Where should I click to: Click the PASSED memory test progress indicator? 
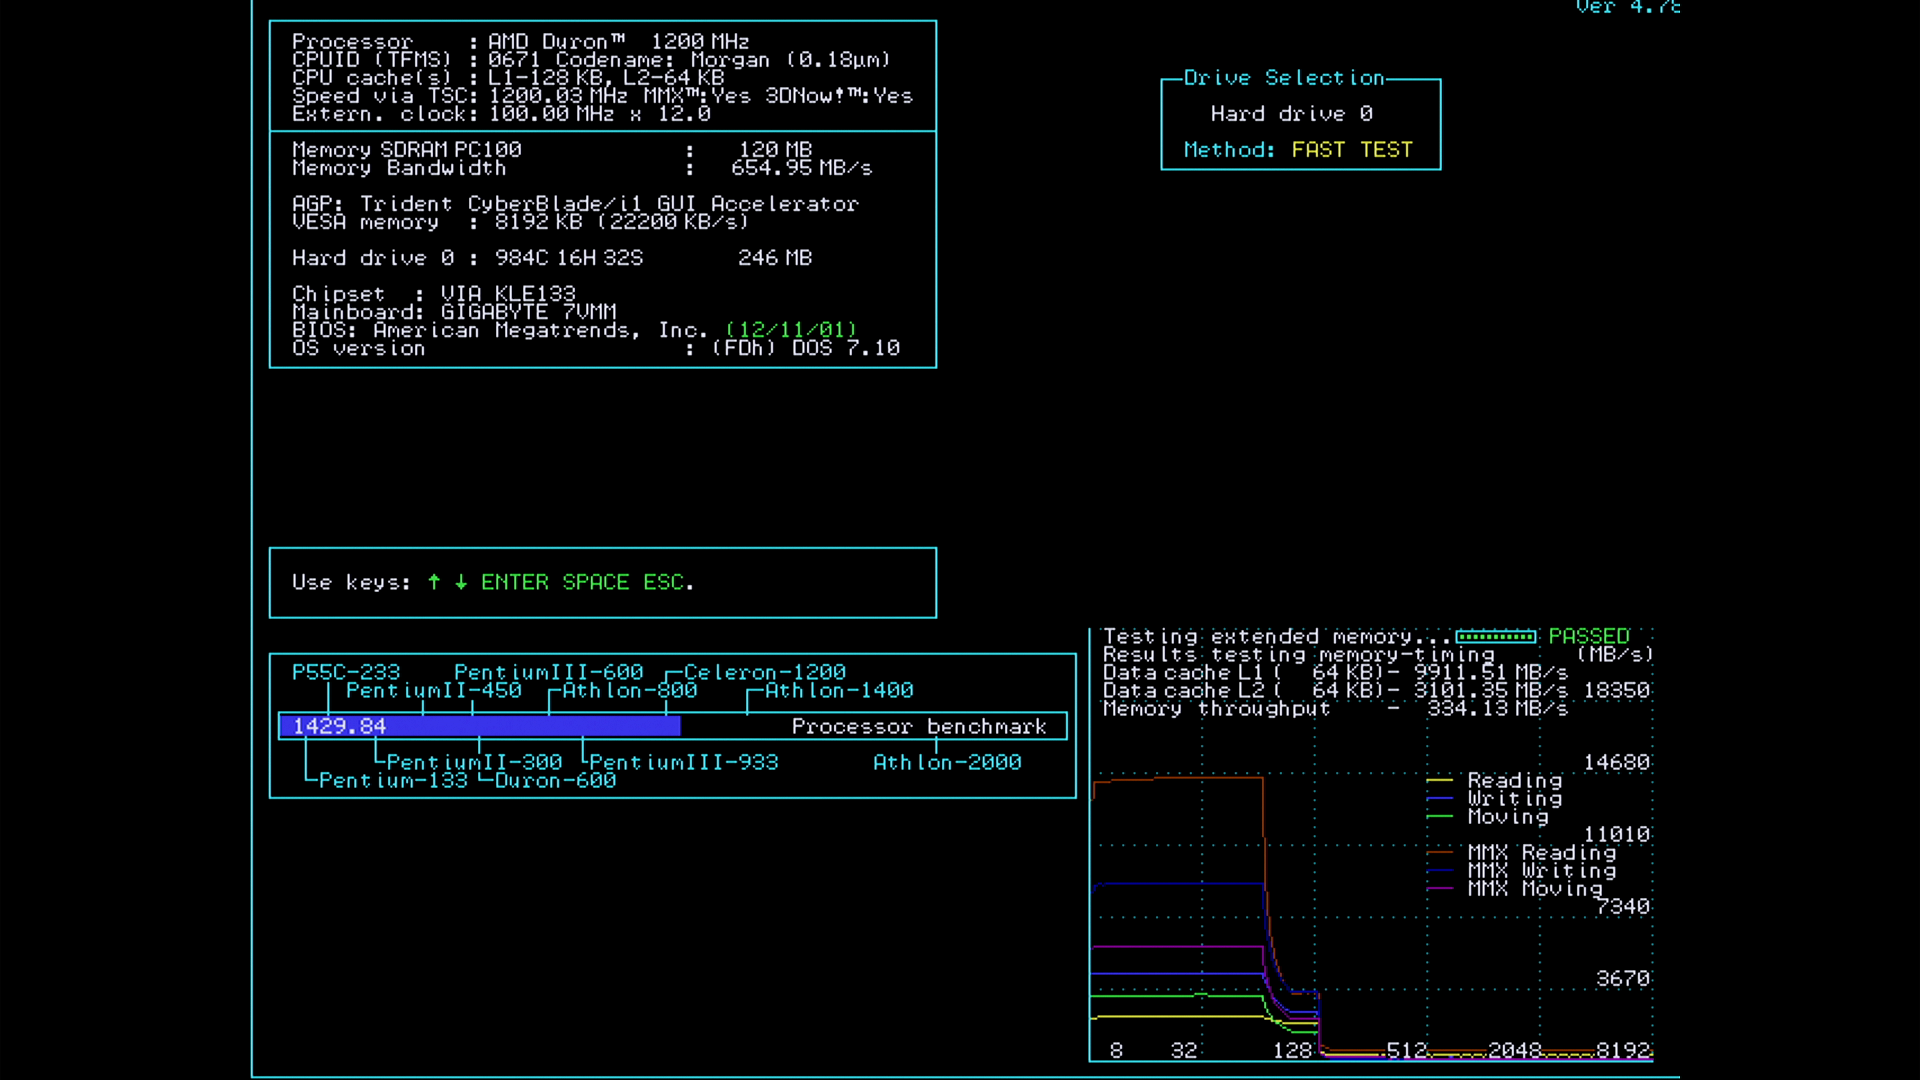[x=1495, y=636]
